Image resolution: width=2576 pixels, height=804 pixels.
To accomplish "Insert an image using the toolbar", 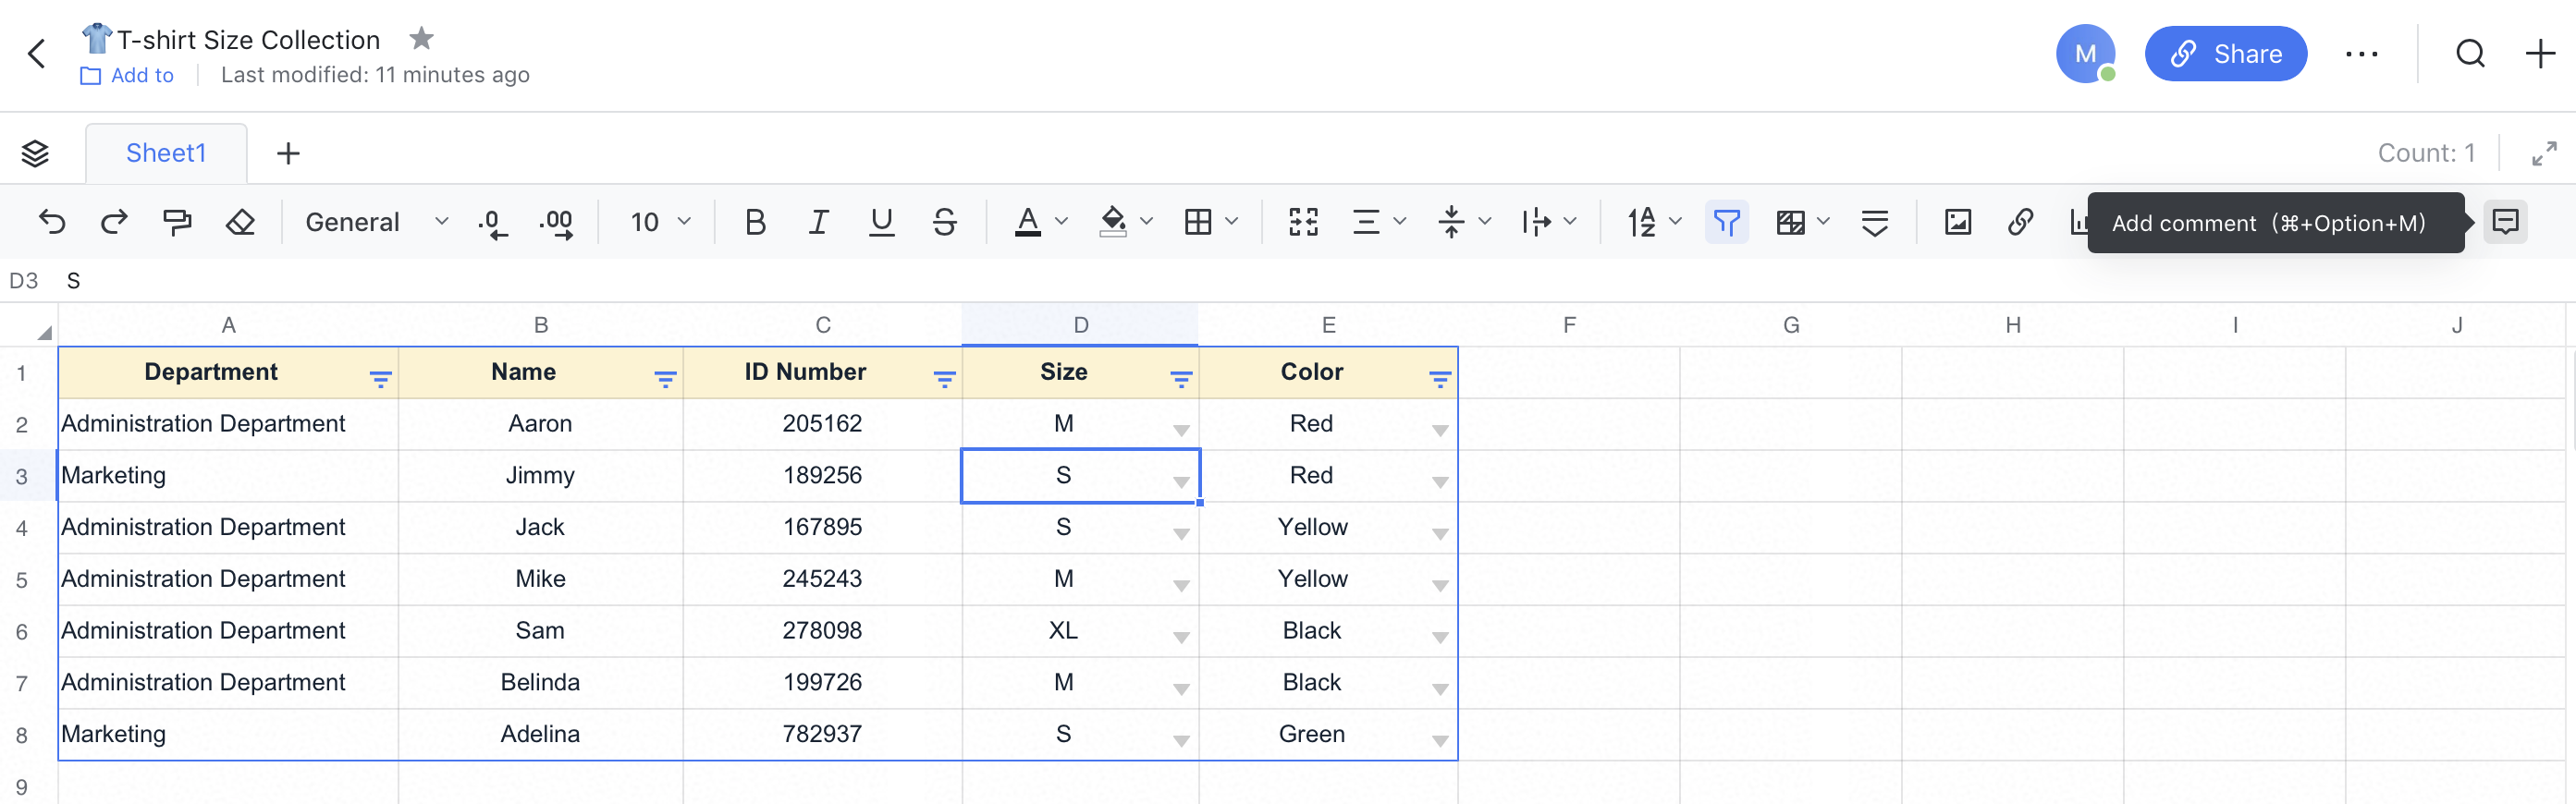I will 1957,221.
